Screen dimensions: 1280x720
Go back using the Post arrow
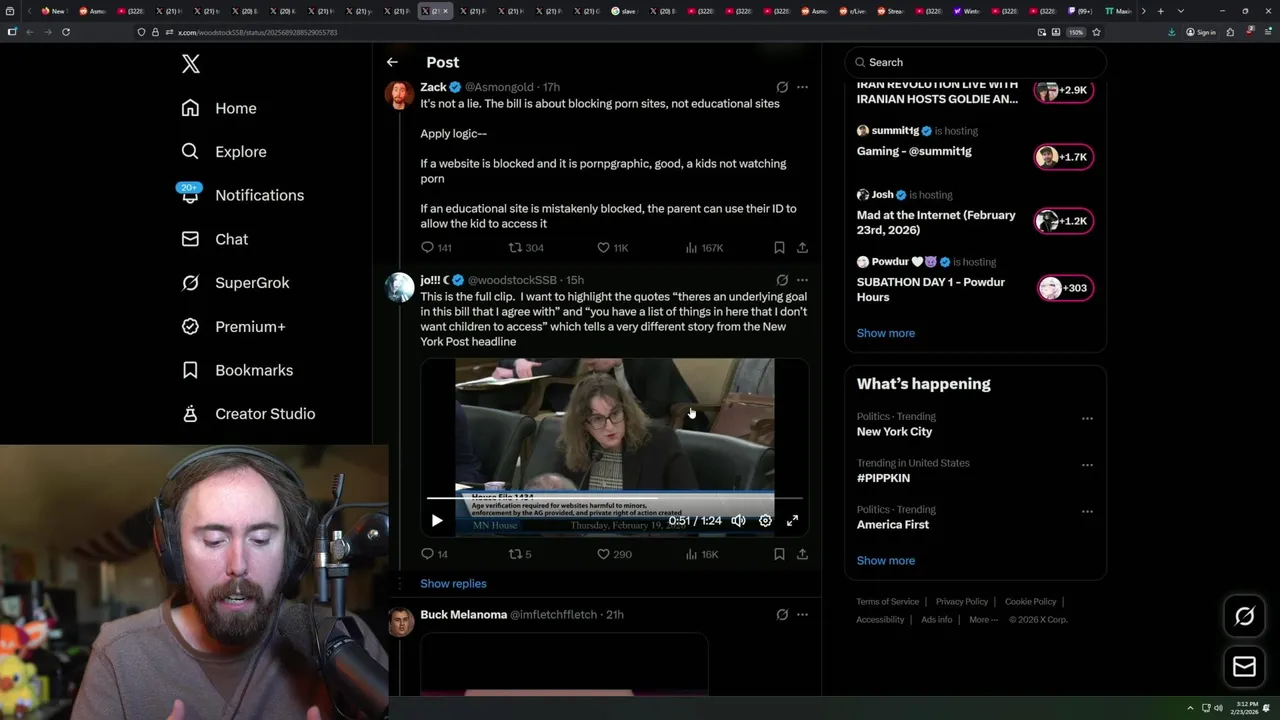pyautogui.click(x=392, y=62)
